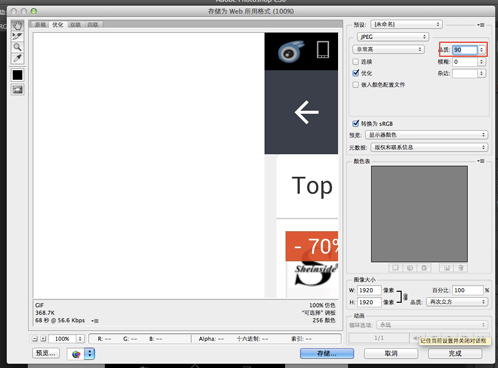Switch to the 优化 tab
498x368 pixels.
57,25
